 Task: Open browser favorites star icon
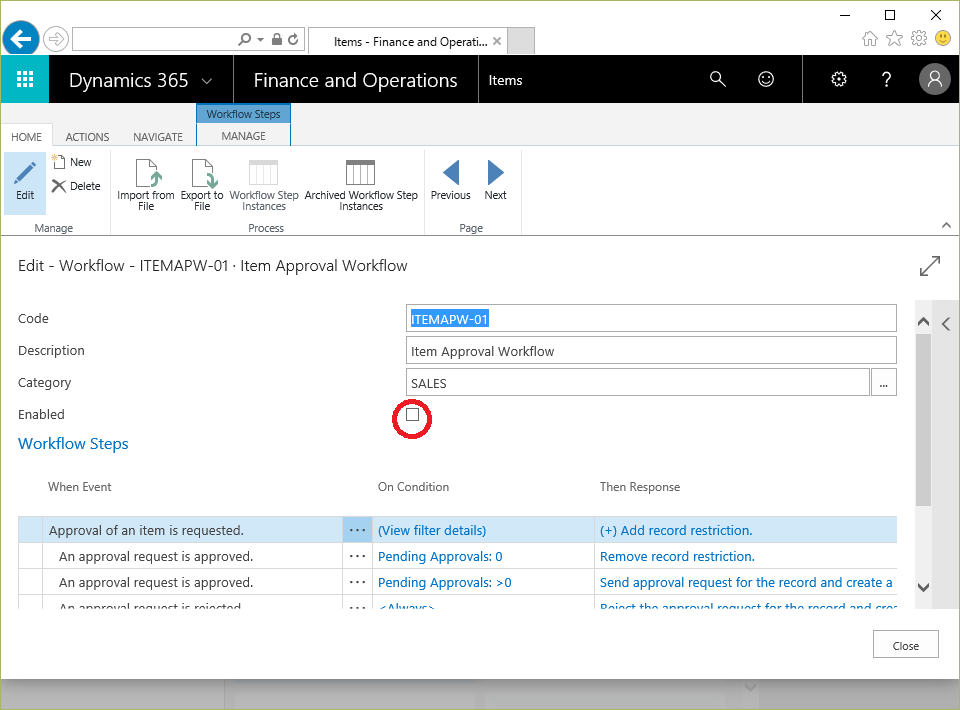(x=894, y=39)
